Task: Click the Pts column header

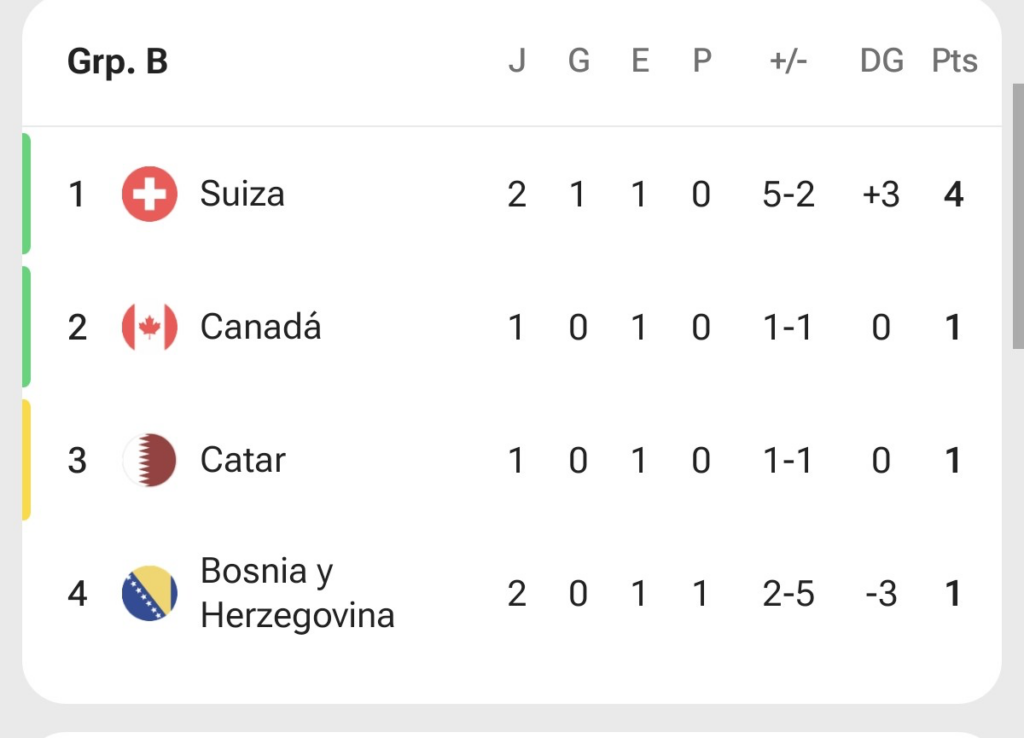Action: tap(954, 61)
